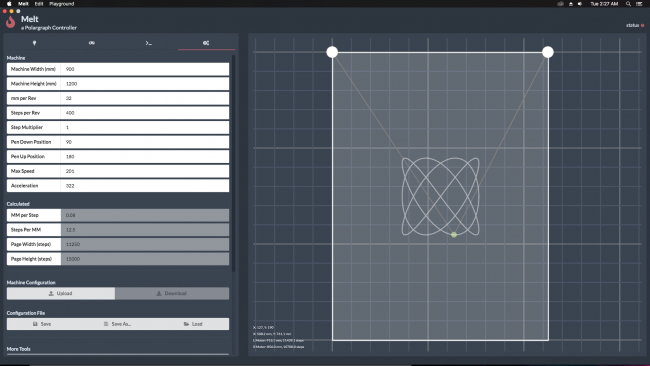The image size is (650, 366).
Task: Open the terminal console tab
Action: 149,43
